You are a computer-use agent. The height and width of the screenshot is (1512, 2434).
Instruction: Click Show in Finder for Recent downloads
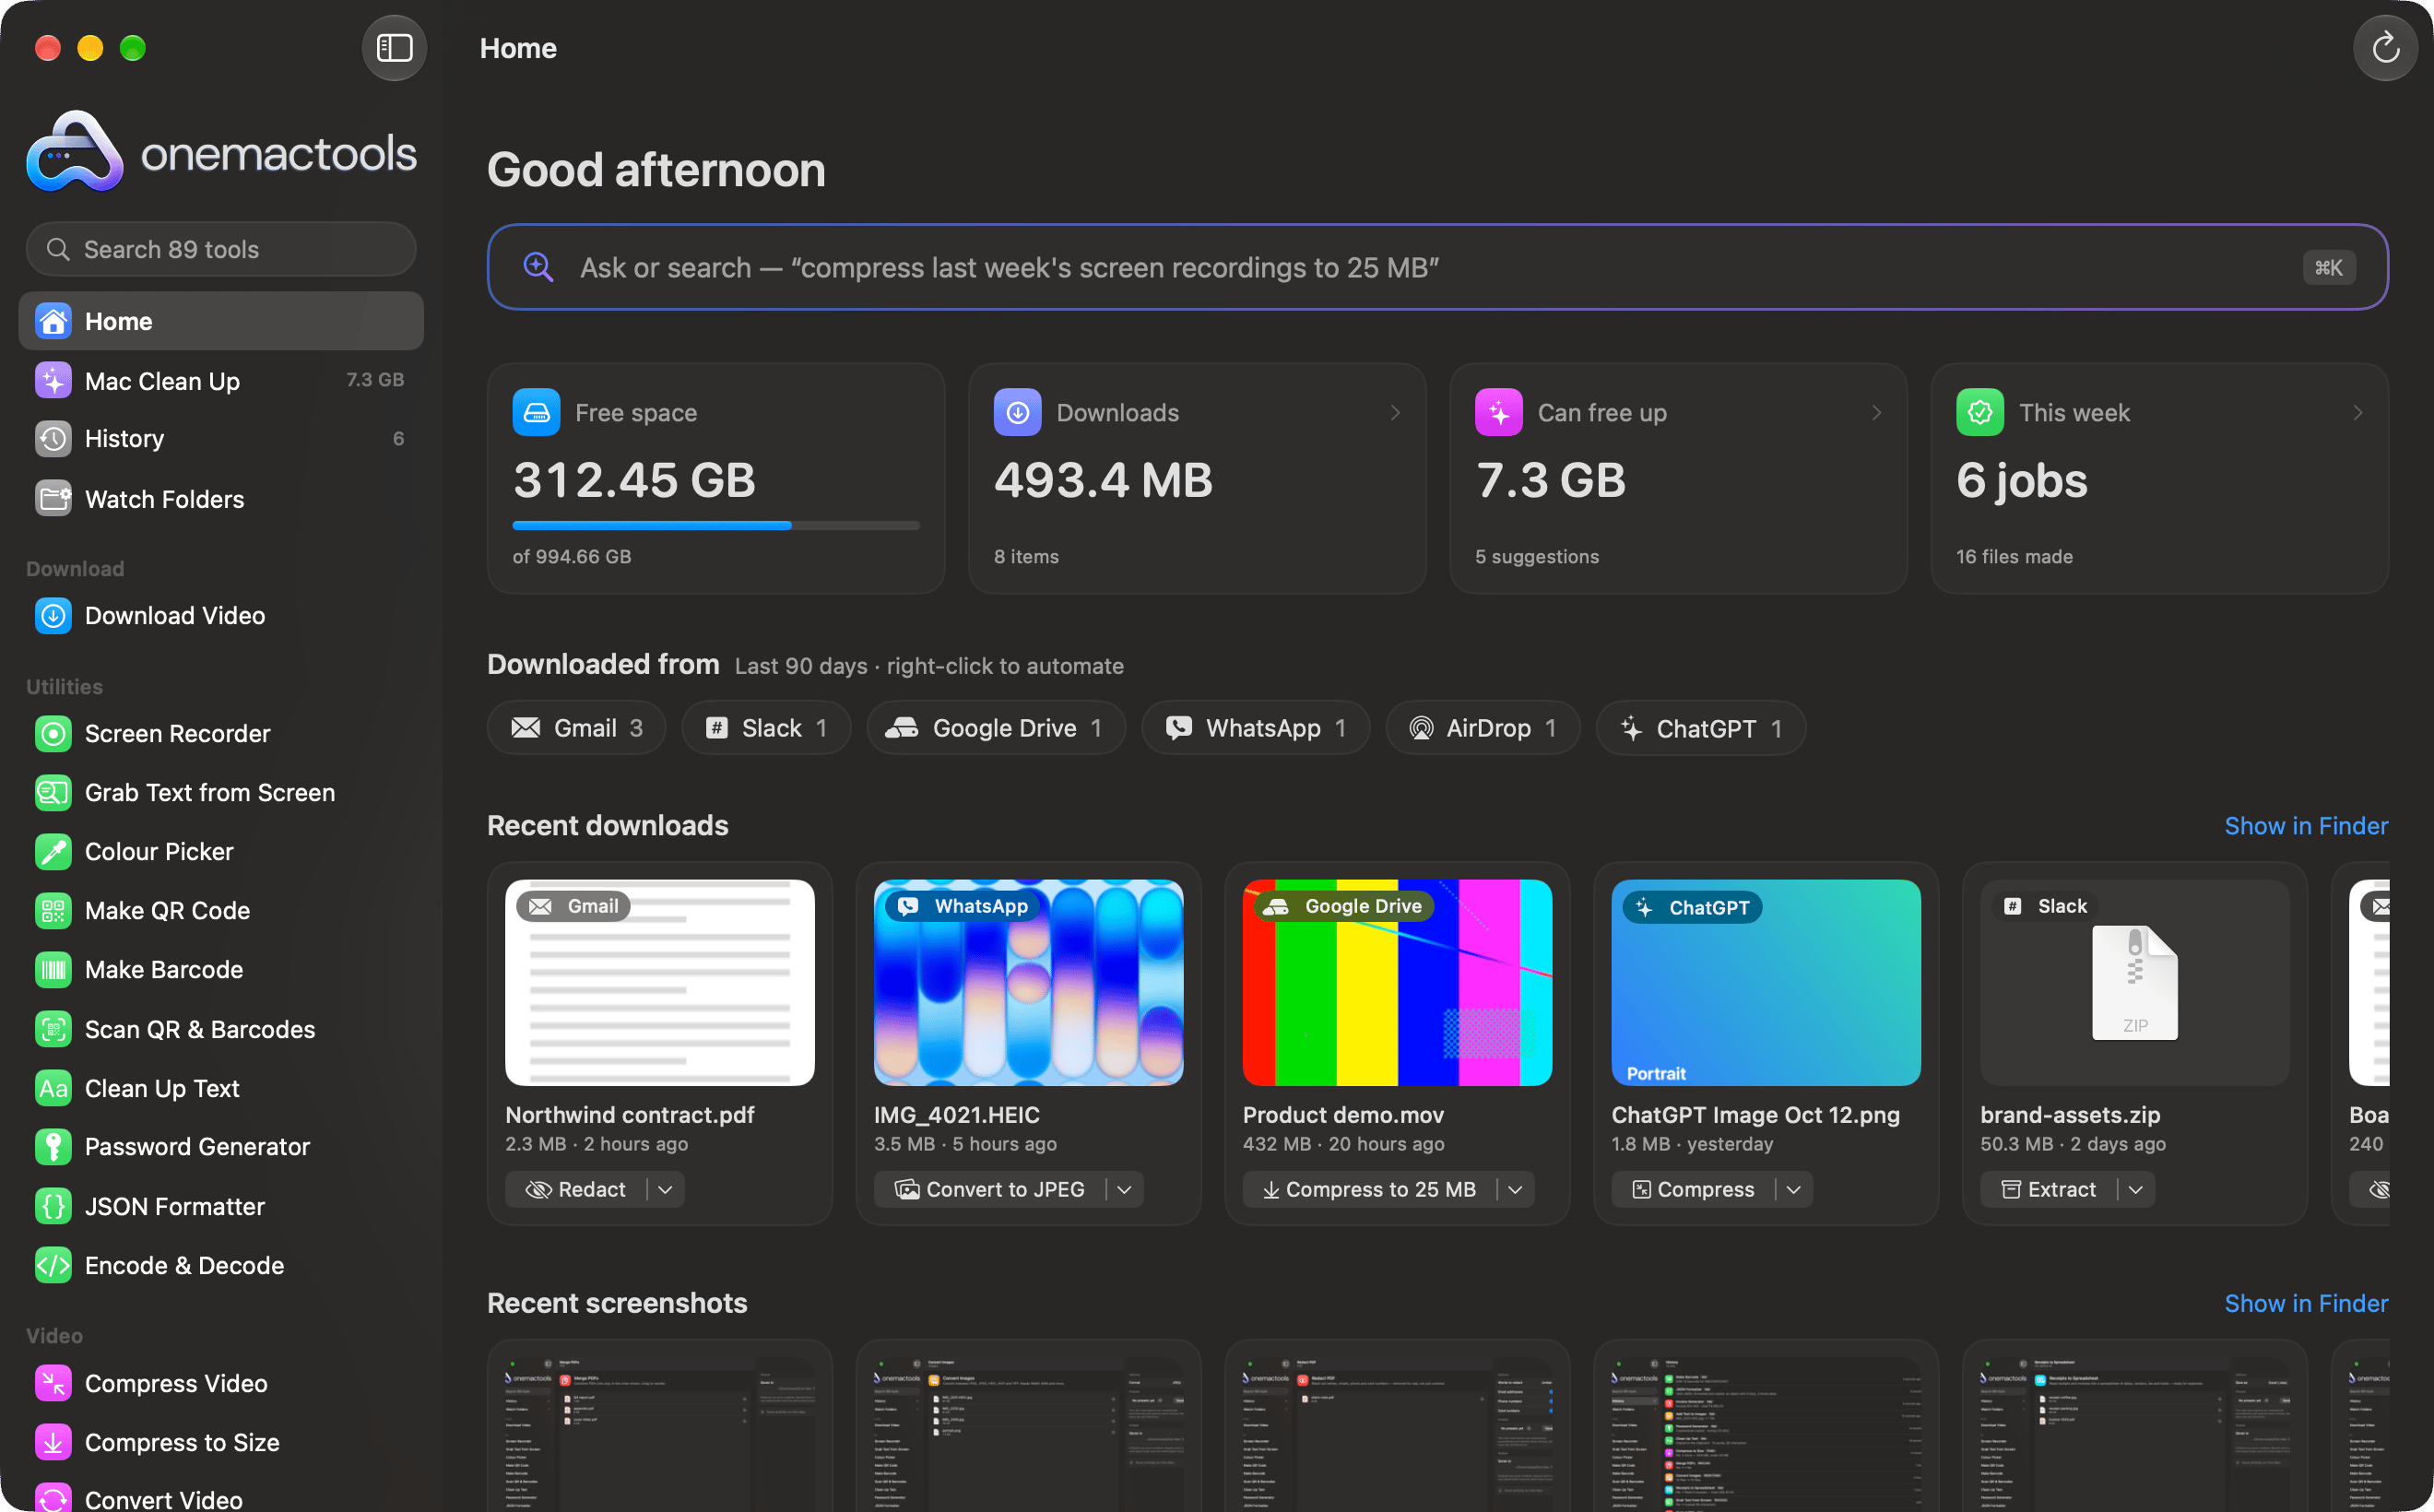(2306, 826)
